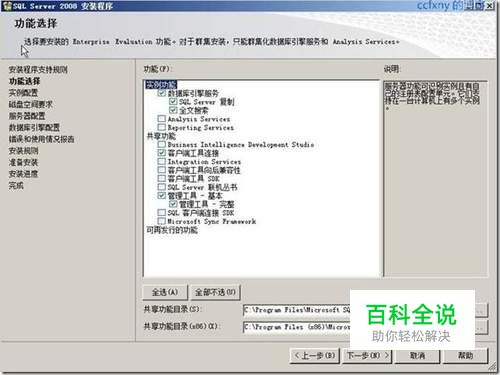Click 安装规则 step in sidebar
Viewport: 500px width, 375px height.
click(23, 151)
